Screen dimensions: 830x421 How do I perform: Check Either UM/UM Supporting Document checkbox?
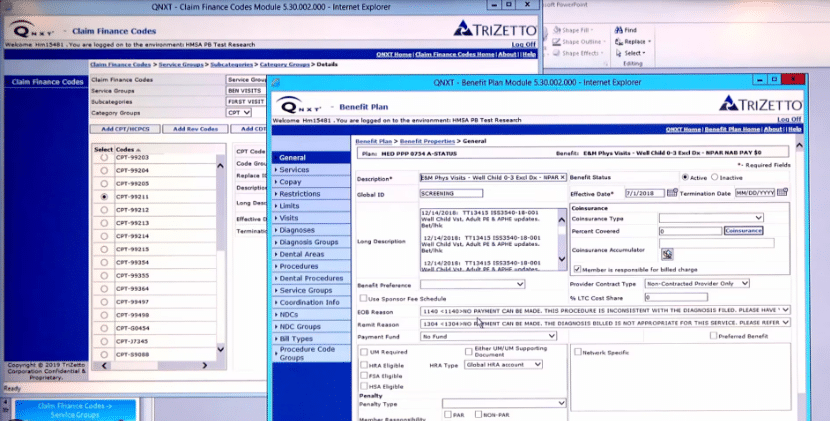[468, 351]
